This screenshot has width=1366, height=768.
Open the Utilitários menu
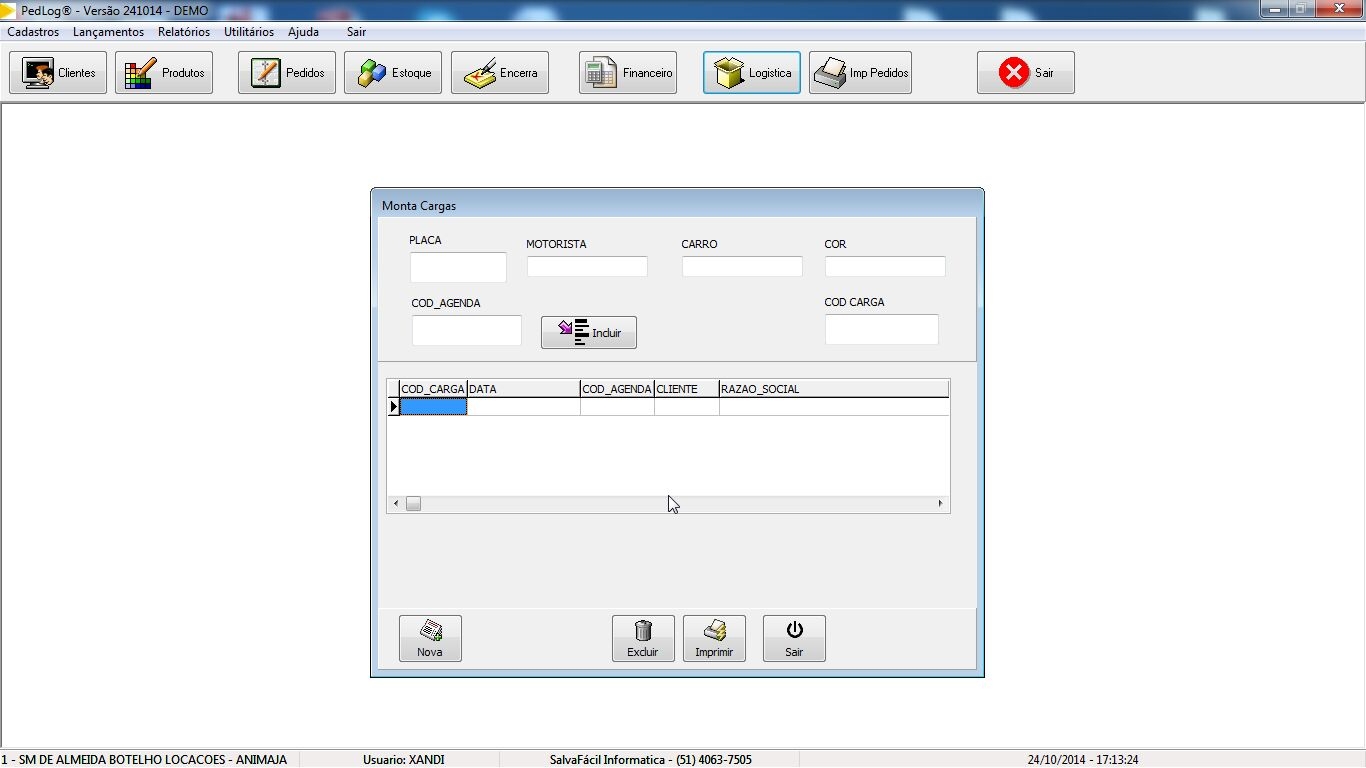coord(249,32)
